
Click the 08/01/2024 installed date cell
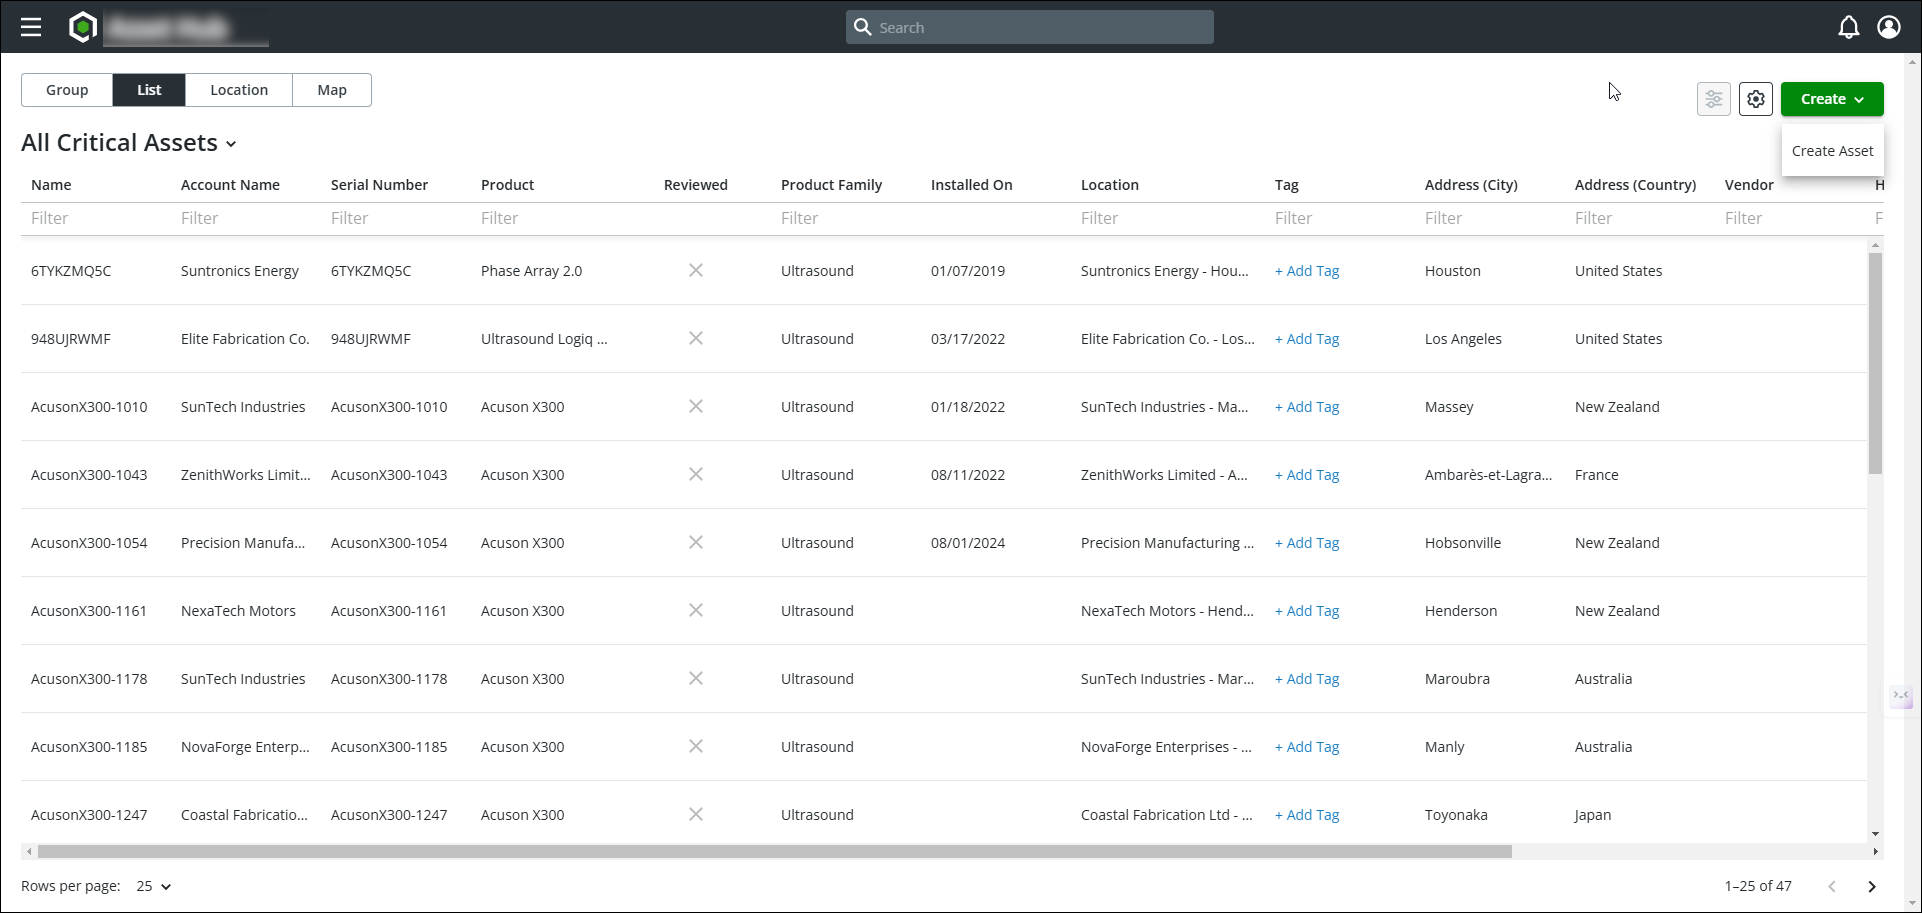[968, 543]
